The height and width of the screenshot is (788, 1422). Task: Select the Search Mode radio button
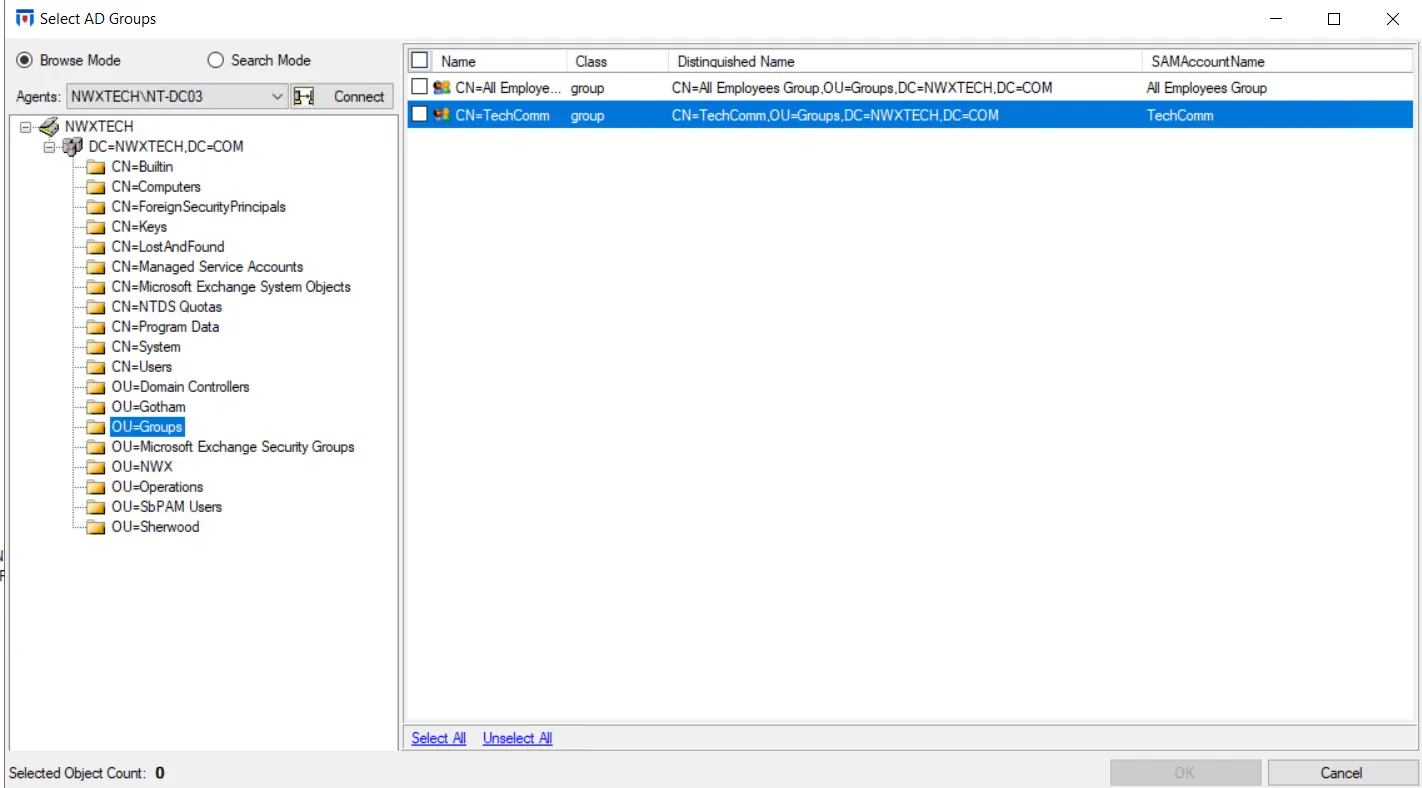[215, 60]
